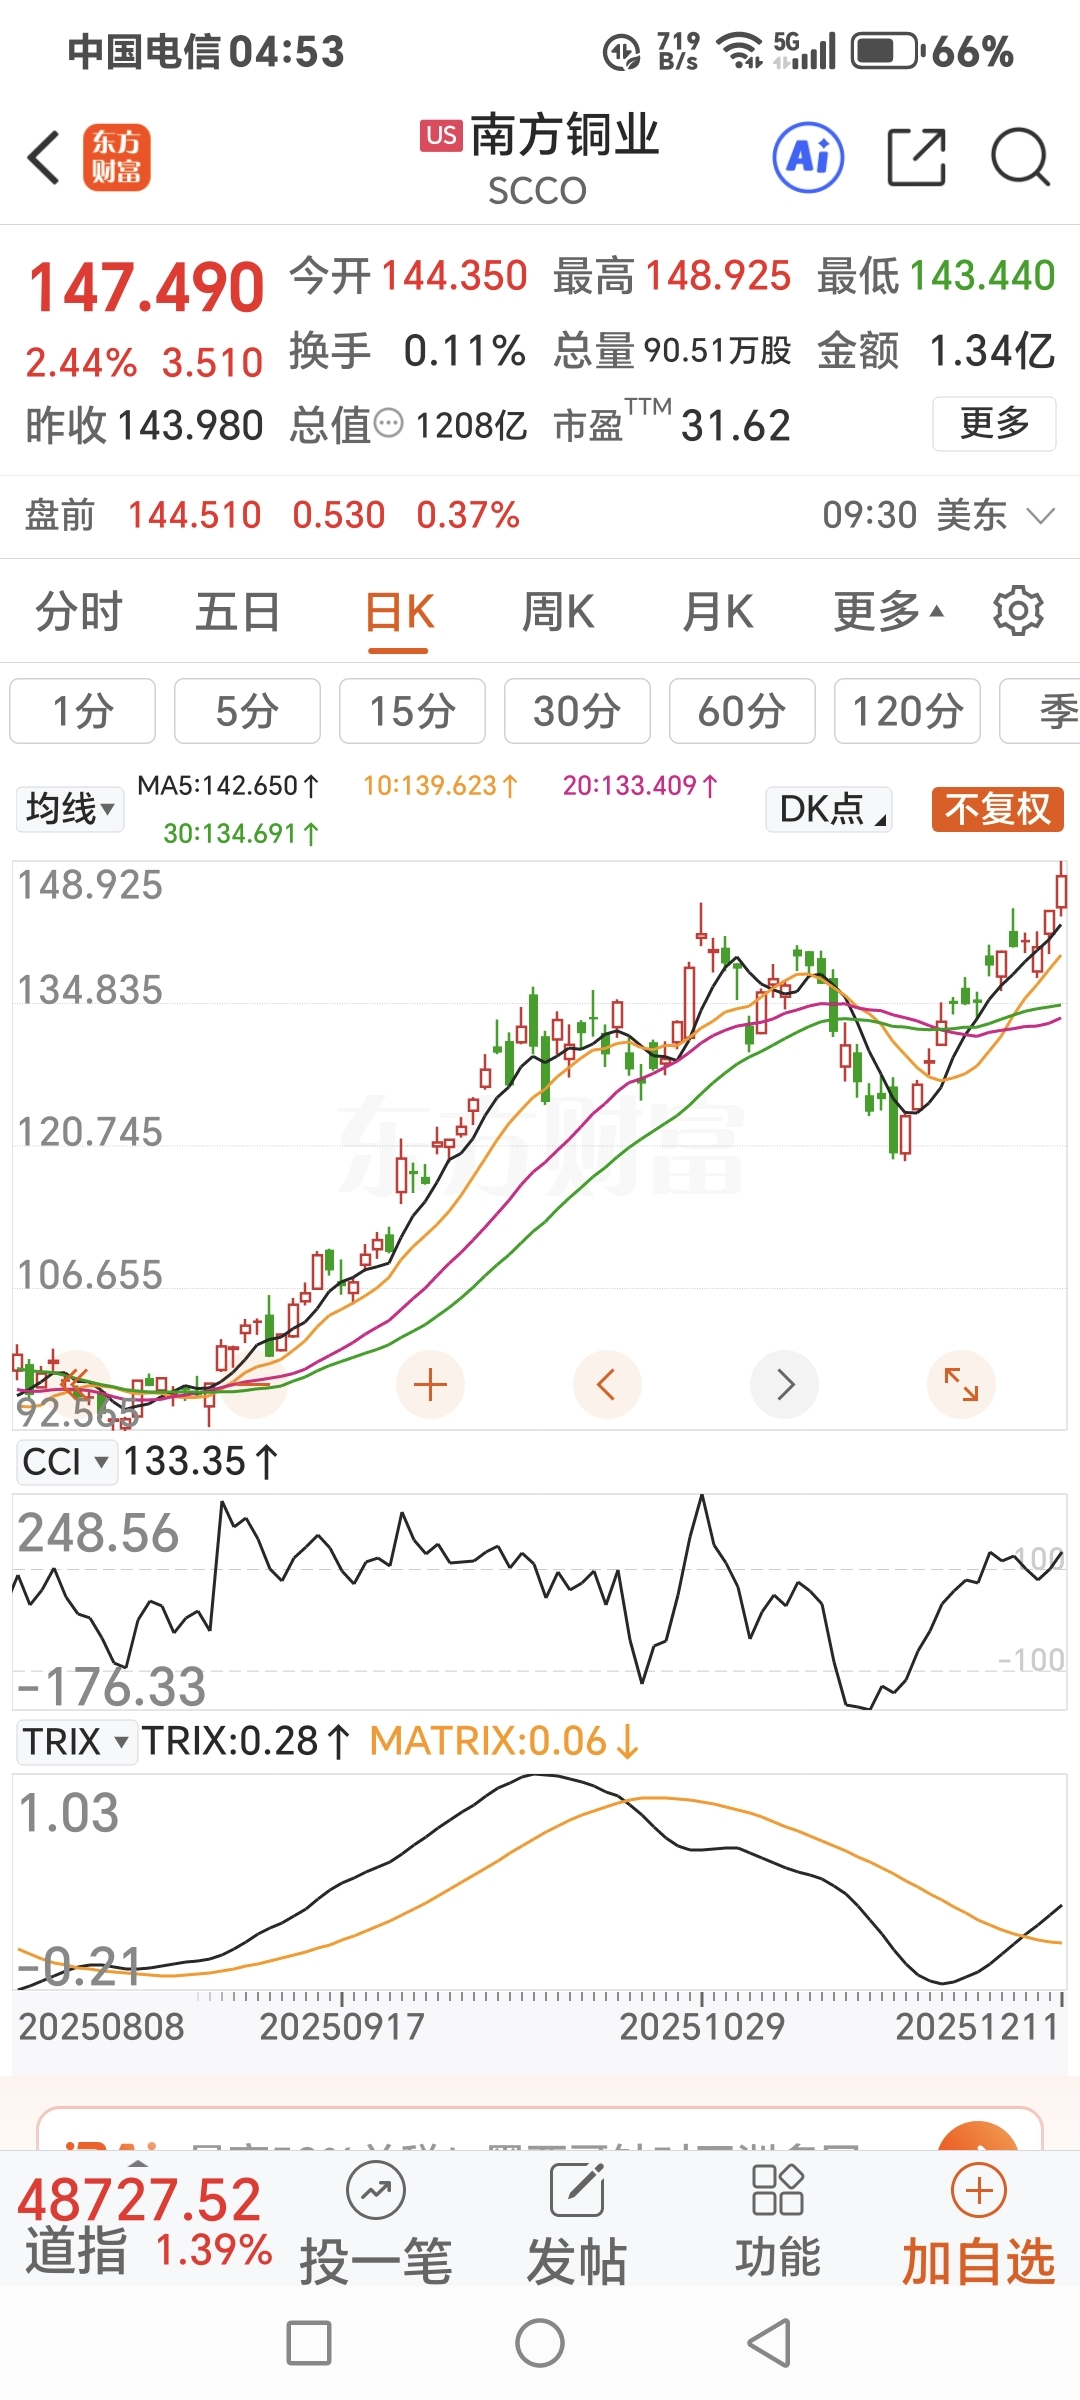Expand the 盘前 pre-market chevron
The width and height of the screenshot is (1080, 2400).
pyautogui.click(x=1040, y=516)
